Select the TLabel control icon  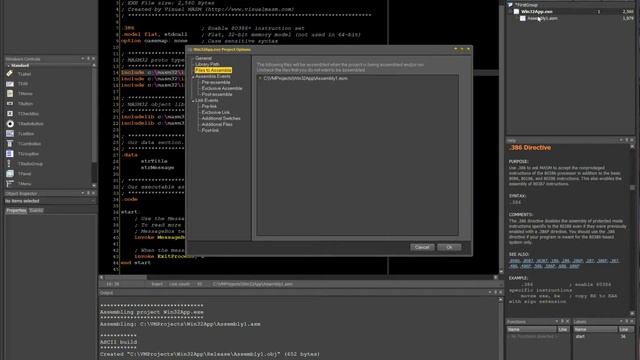[10, 74]
